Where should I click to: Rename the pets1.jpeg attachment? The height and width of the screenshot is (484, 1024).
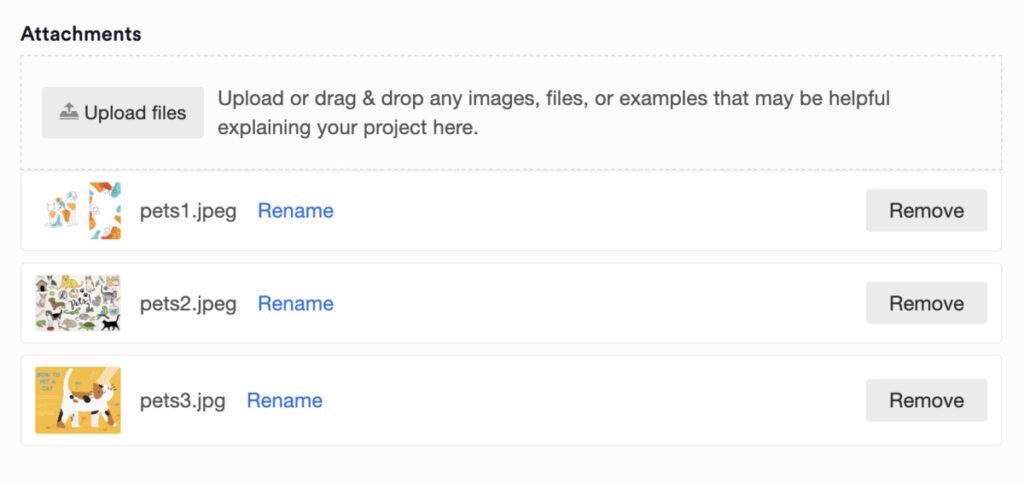coord(295,211)
